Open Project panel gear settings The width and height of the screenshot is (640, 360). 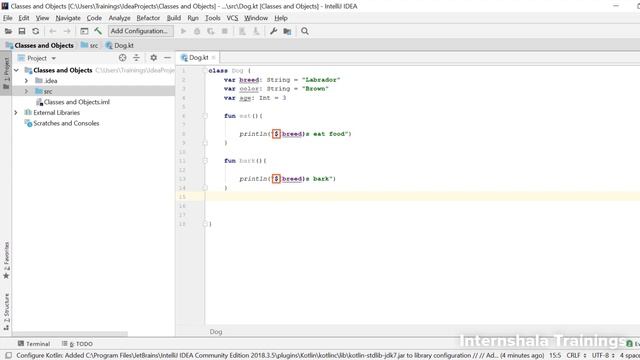pos(153,58)
